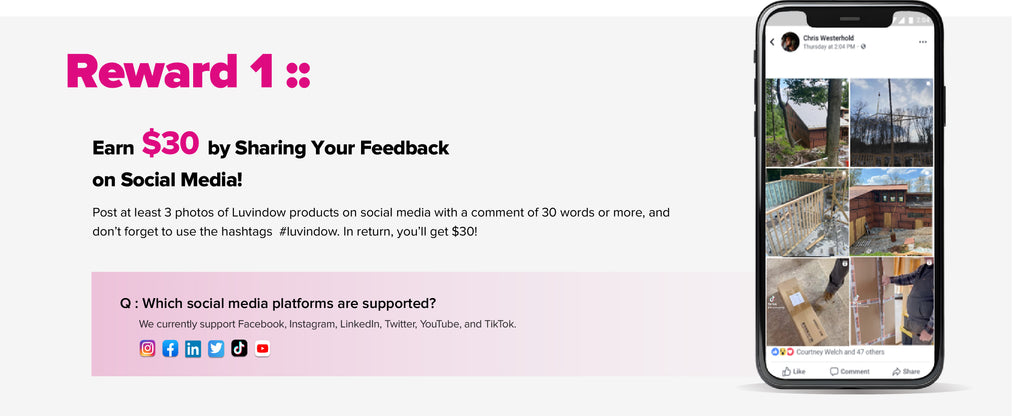Open three-dot menu on phone post

coord(922,42)
